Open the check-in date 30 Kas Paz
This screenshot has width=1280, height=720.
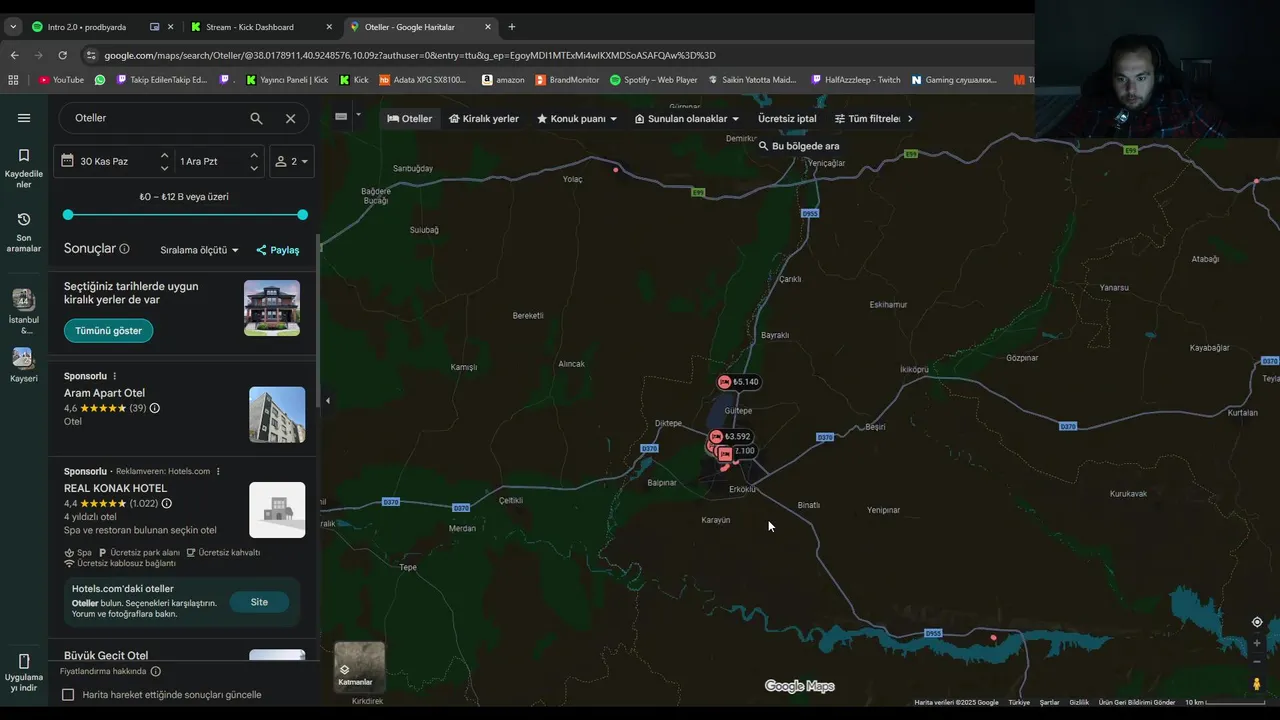coord(104,161)
